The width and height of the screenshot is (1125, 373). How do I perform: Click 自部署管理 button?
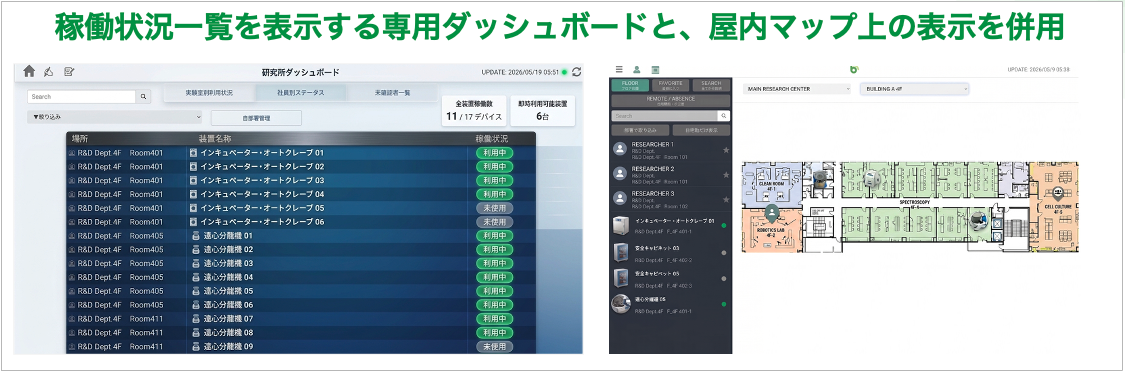pos(256,118)
